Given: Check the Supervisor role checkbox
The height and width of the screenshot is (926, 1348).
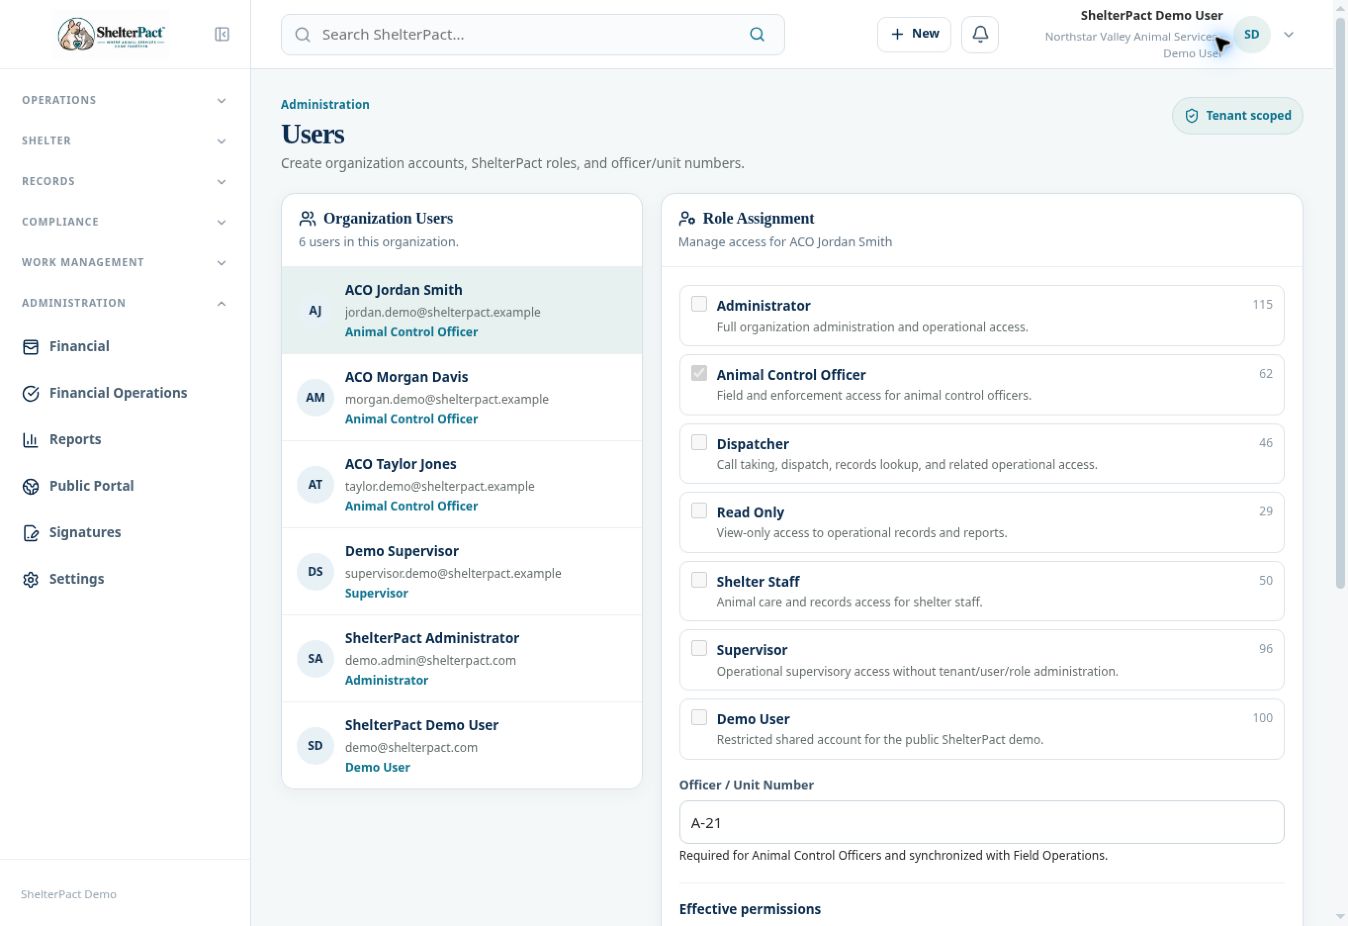Looking at the screenshot, I should click(x=699, y=648).
